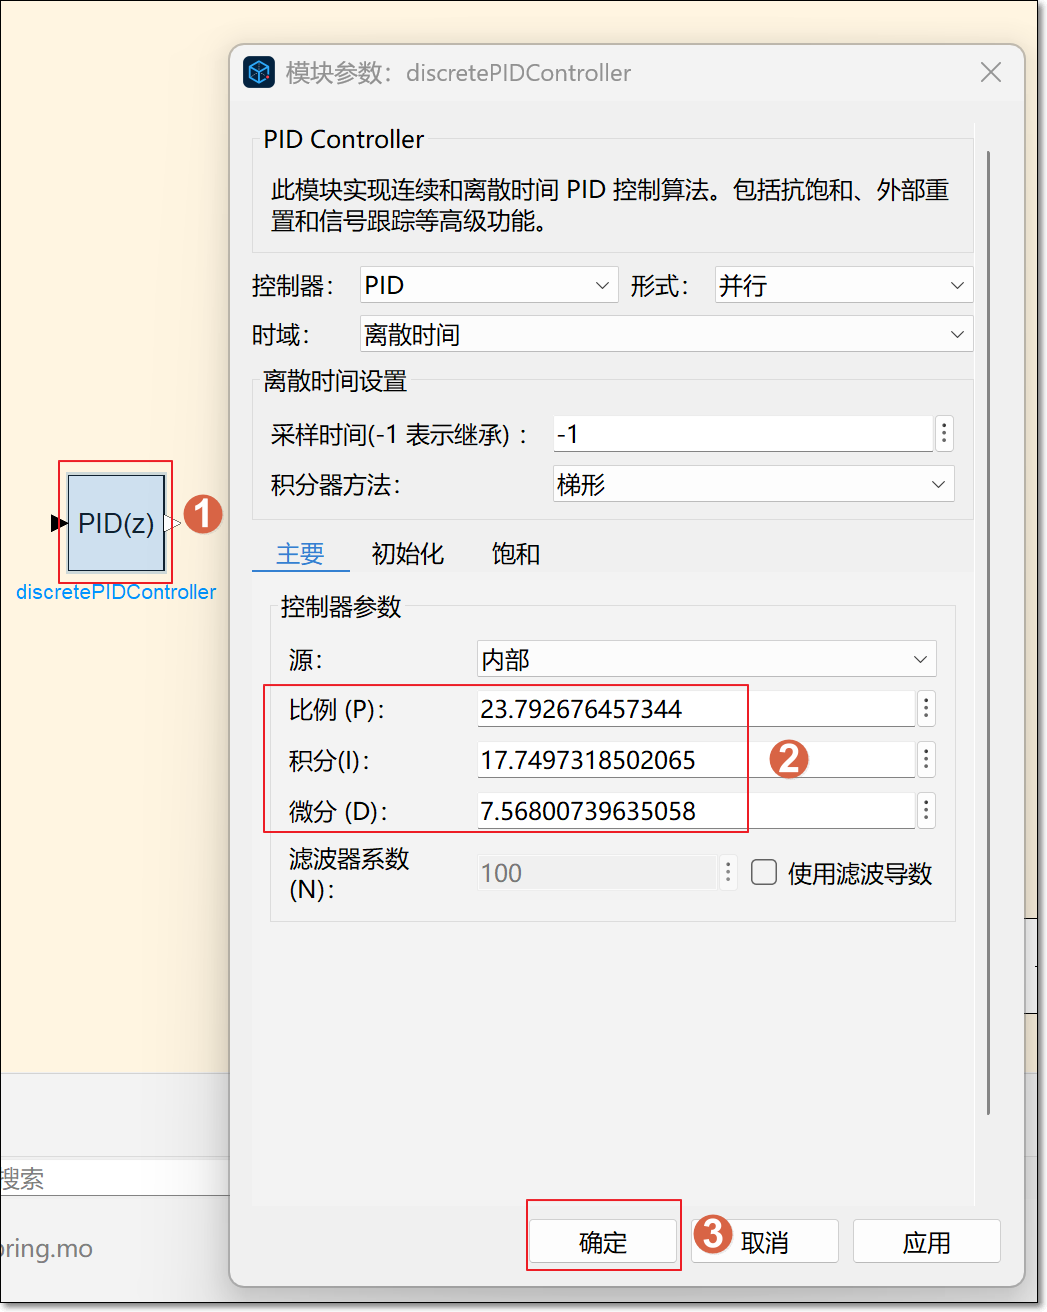Click the discretePIDController block label
1047x1312 pixels.
tap(116, 592)
